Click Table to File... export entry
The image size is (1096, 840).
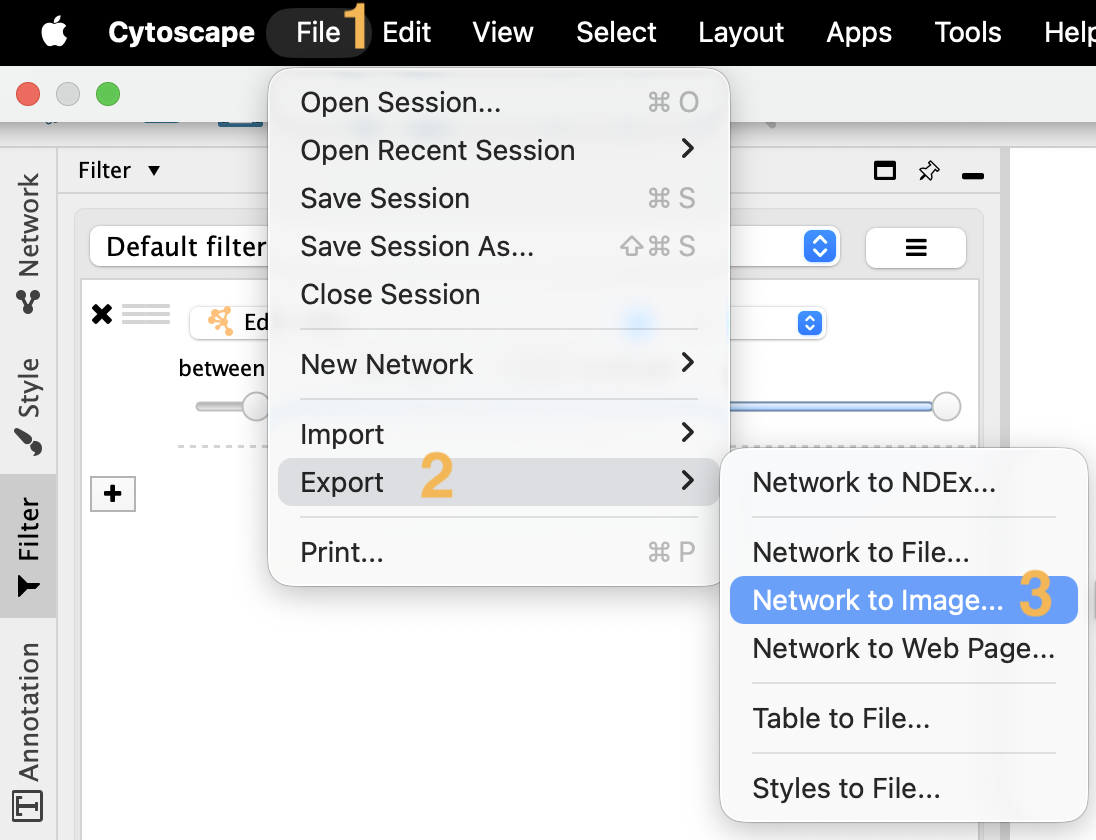[x=841, y=718]
